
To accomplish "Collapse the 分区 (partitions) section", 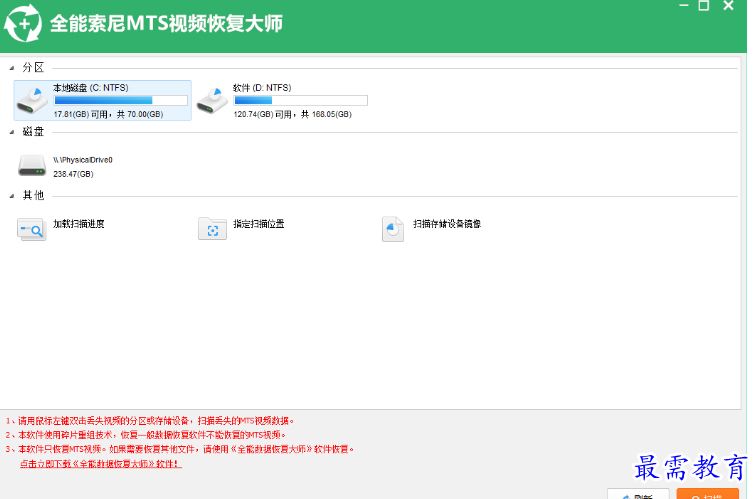I will point(12,68).
